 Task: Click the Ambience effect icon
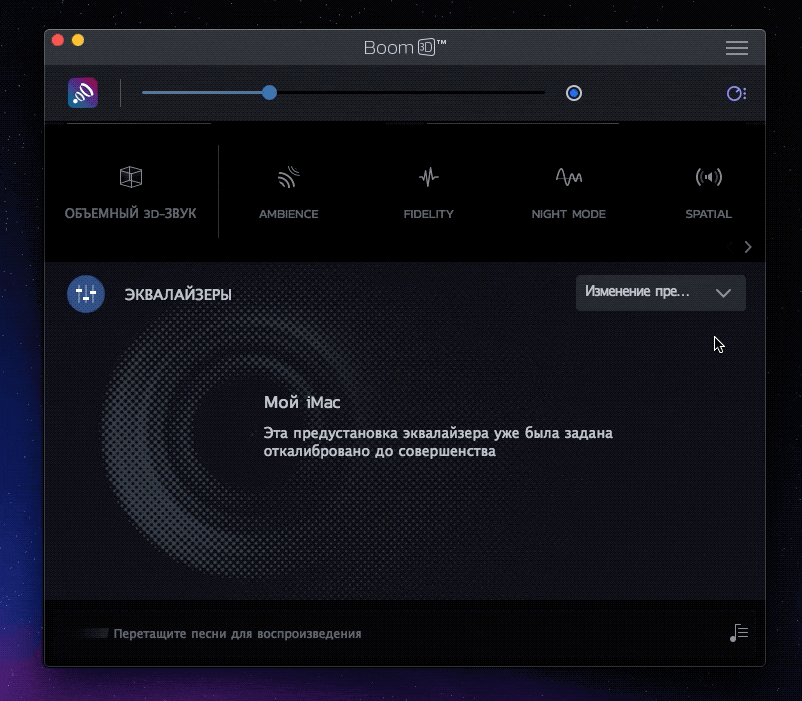click(288, 177)
